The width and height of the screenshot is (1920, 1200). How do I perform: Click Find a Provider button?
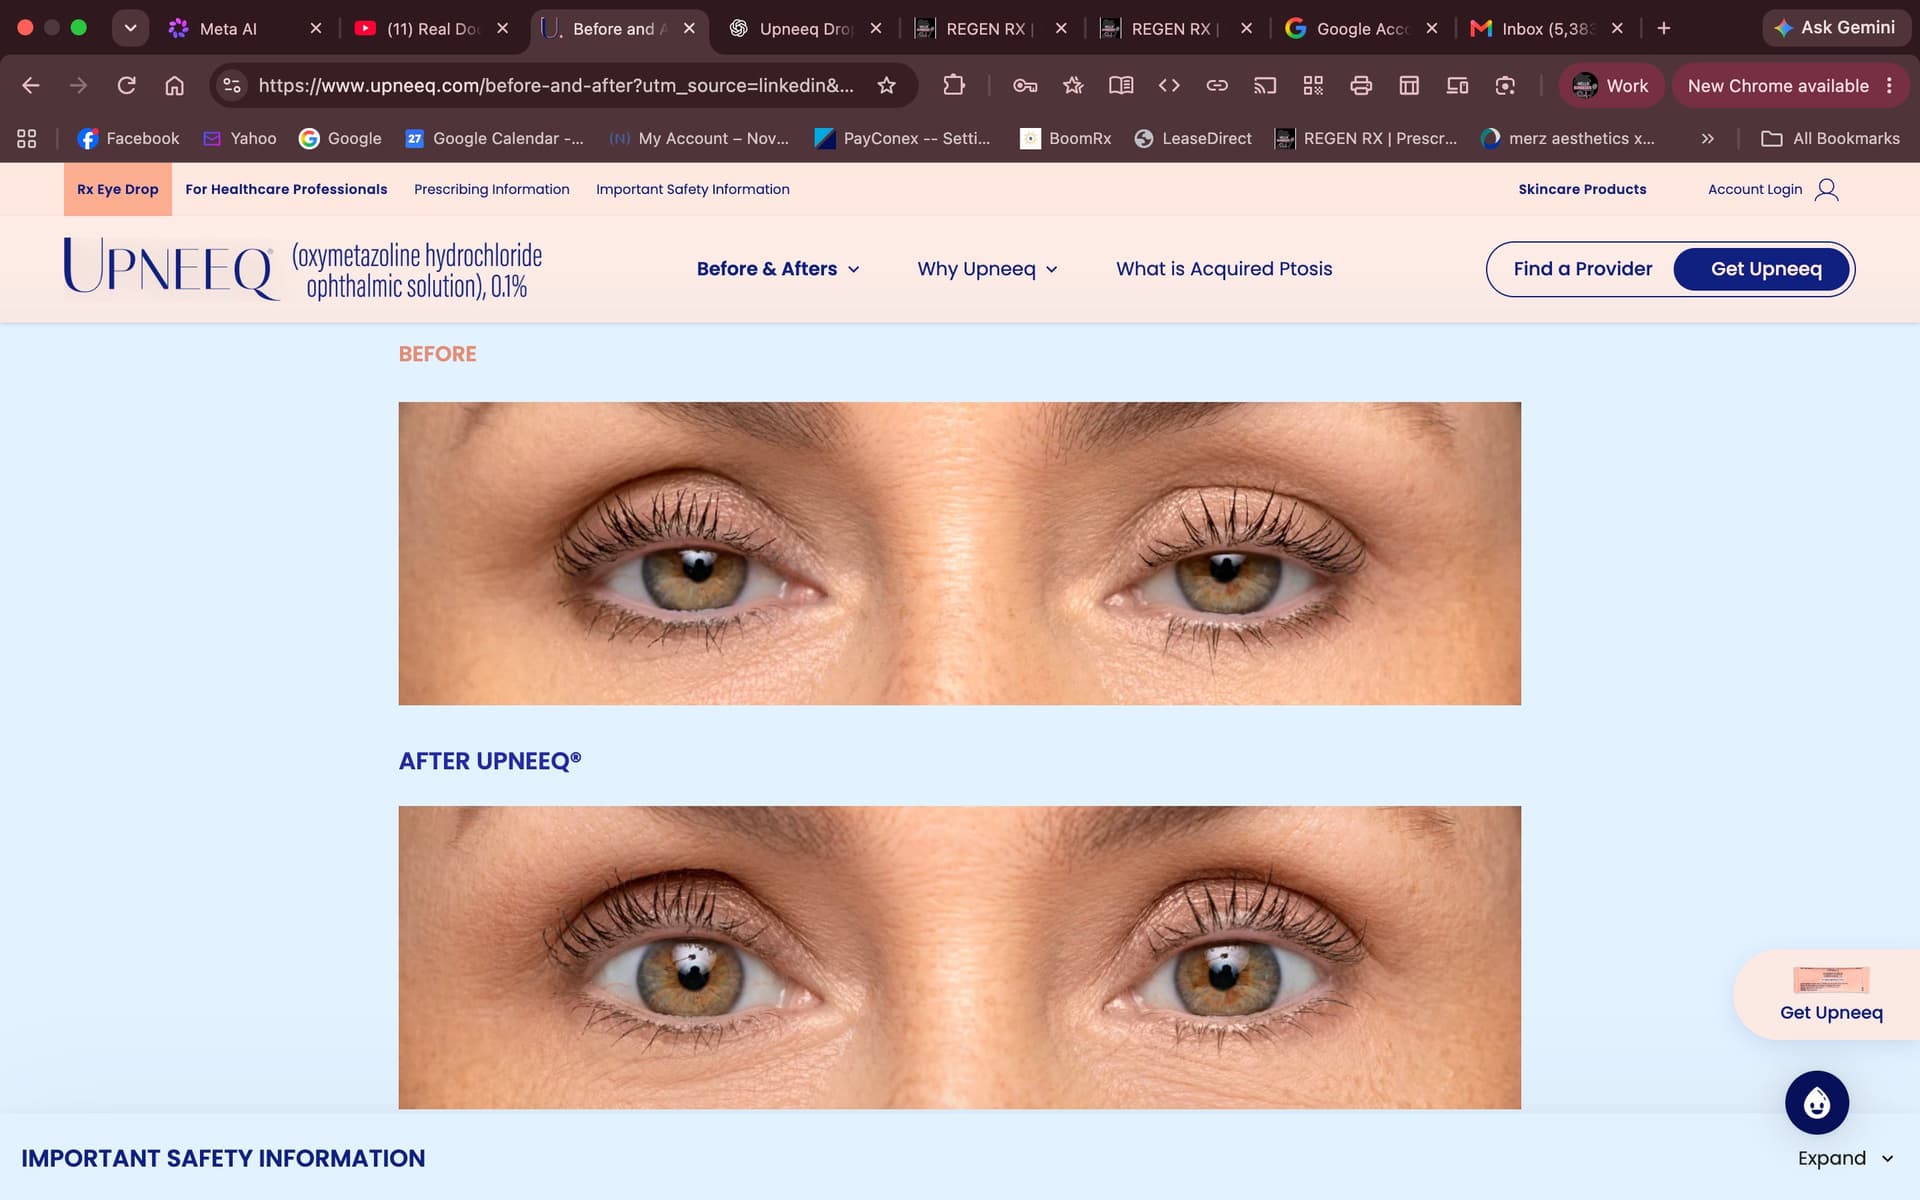pos(1582,269)
